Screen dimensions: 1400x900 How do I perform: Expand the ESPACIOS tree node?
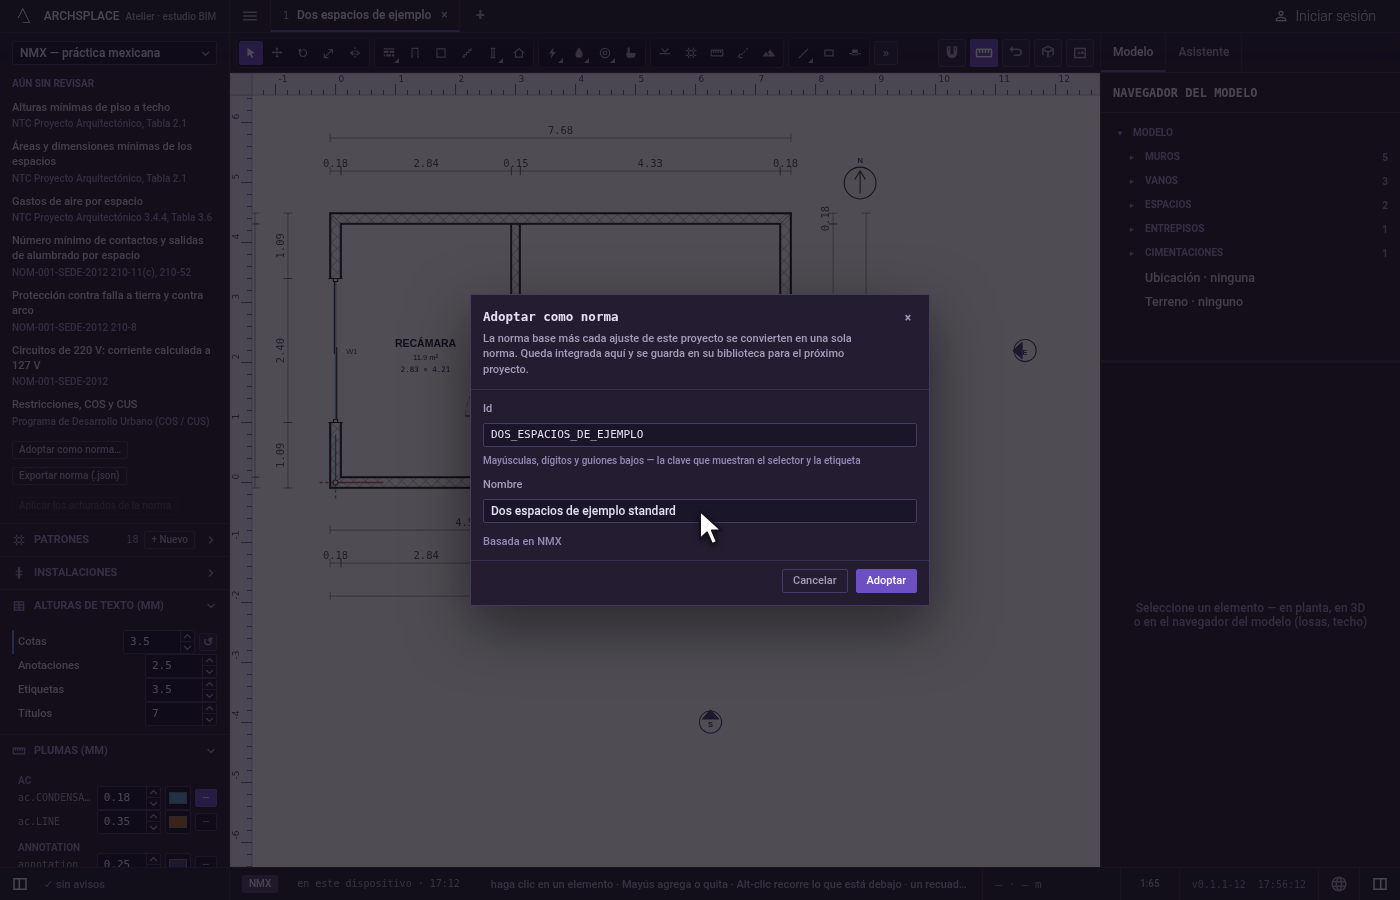(1132, 205)
